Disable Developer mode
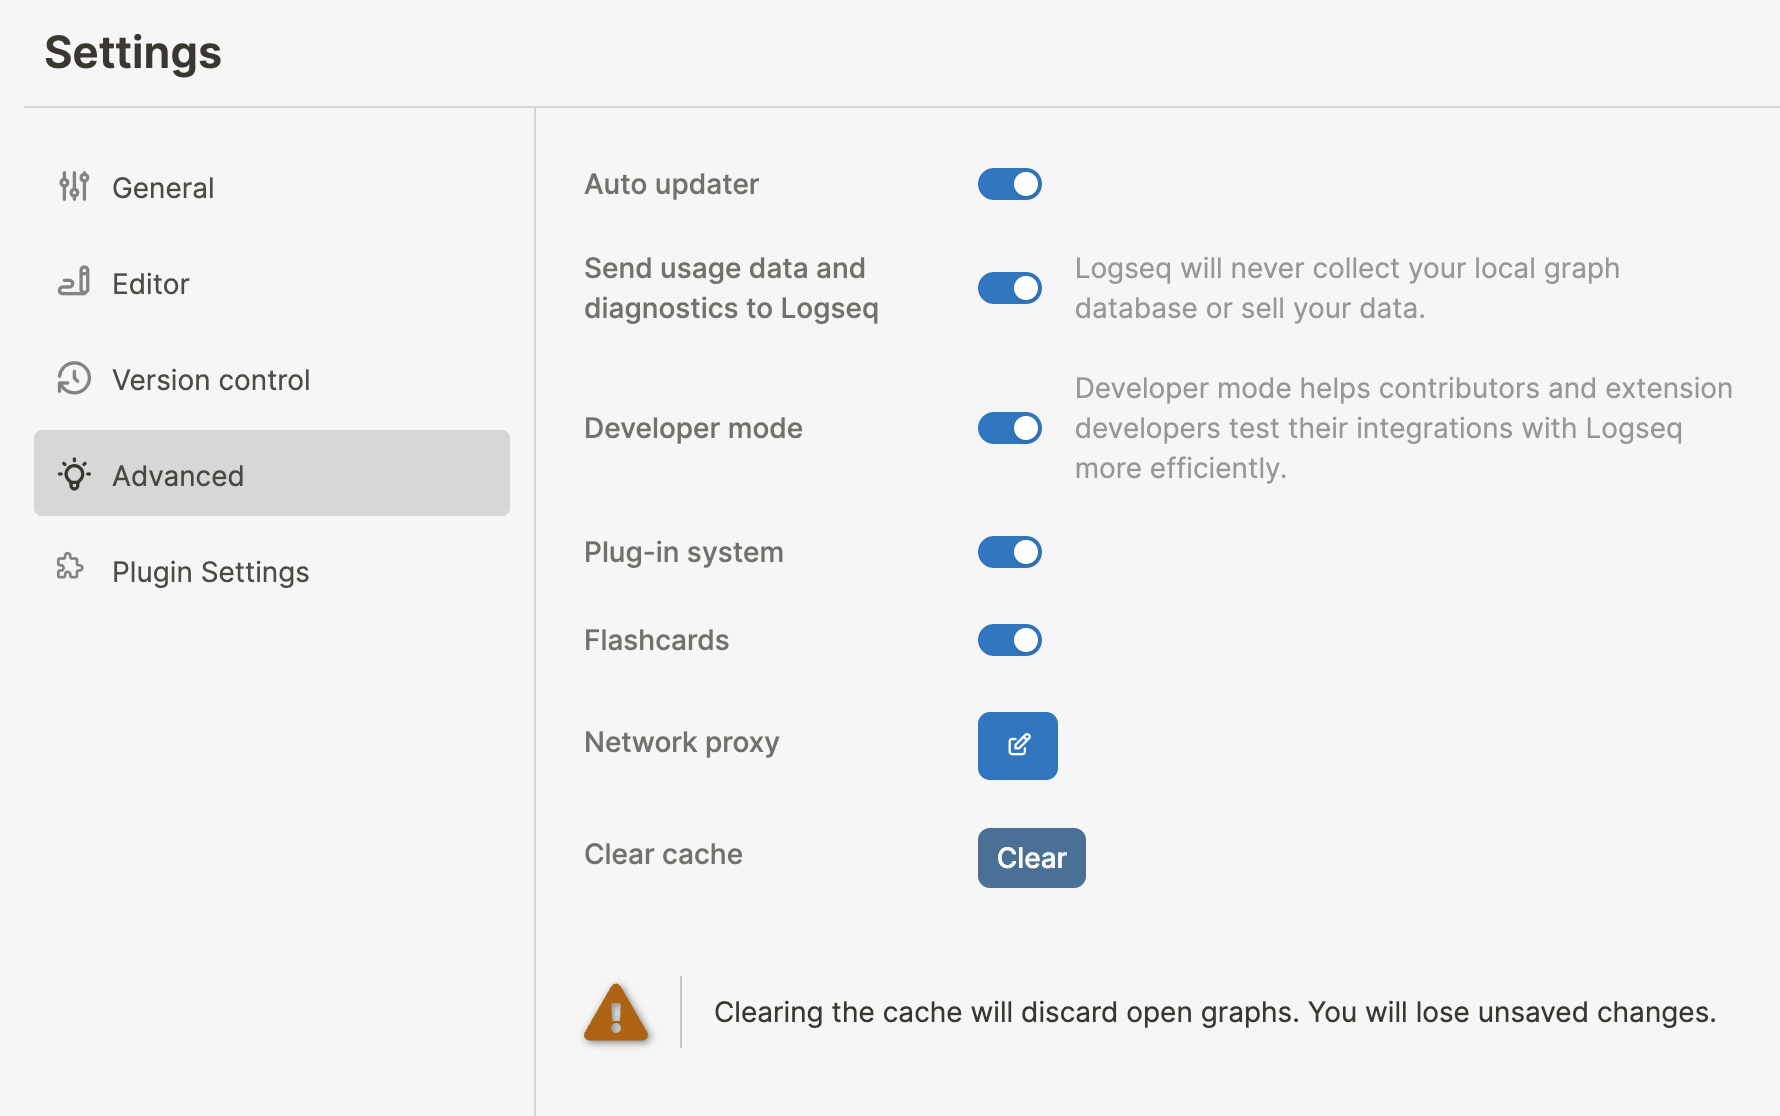 click(1009, 428)
